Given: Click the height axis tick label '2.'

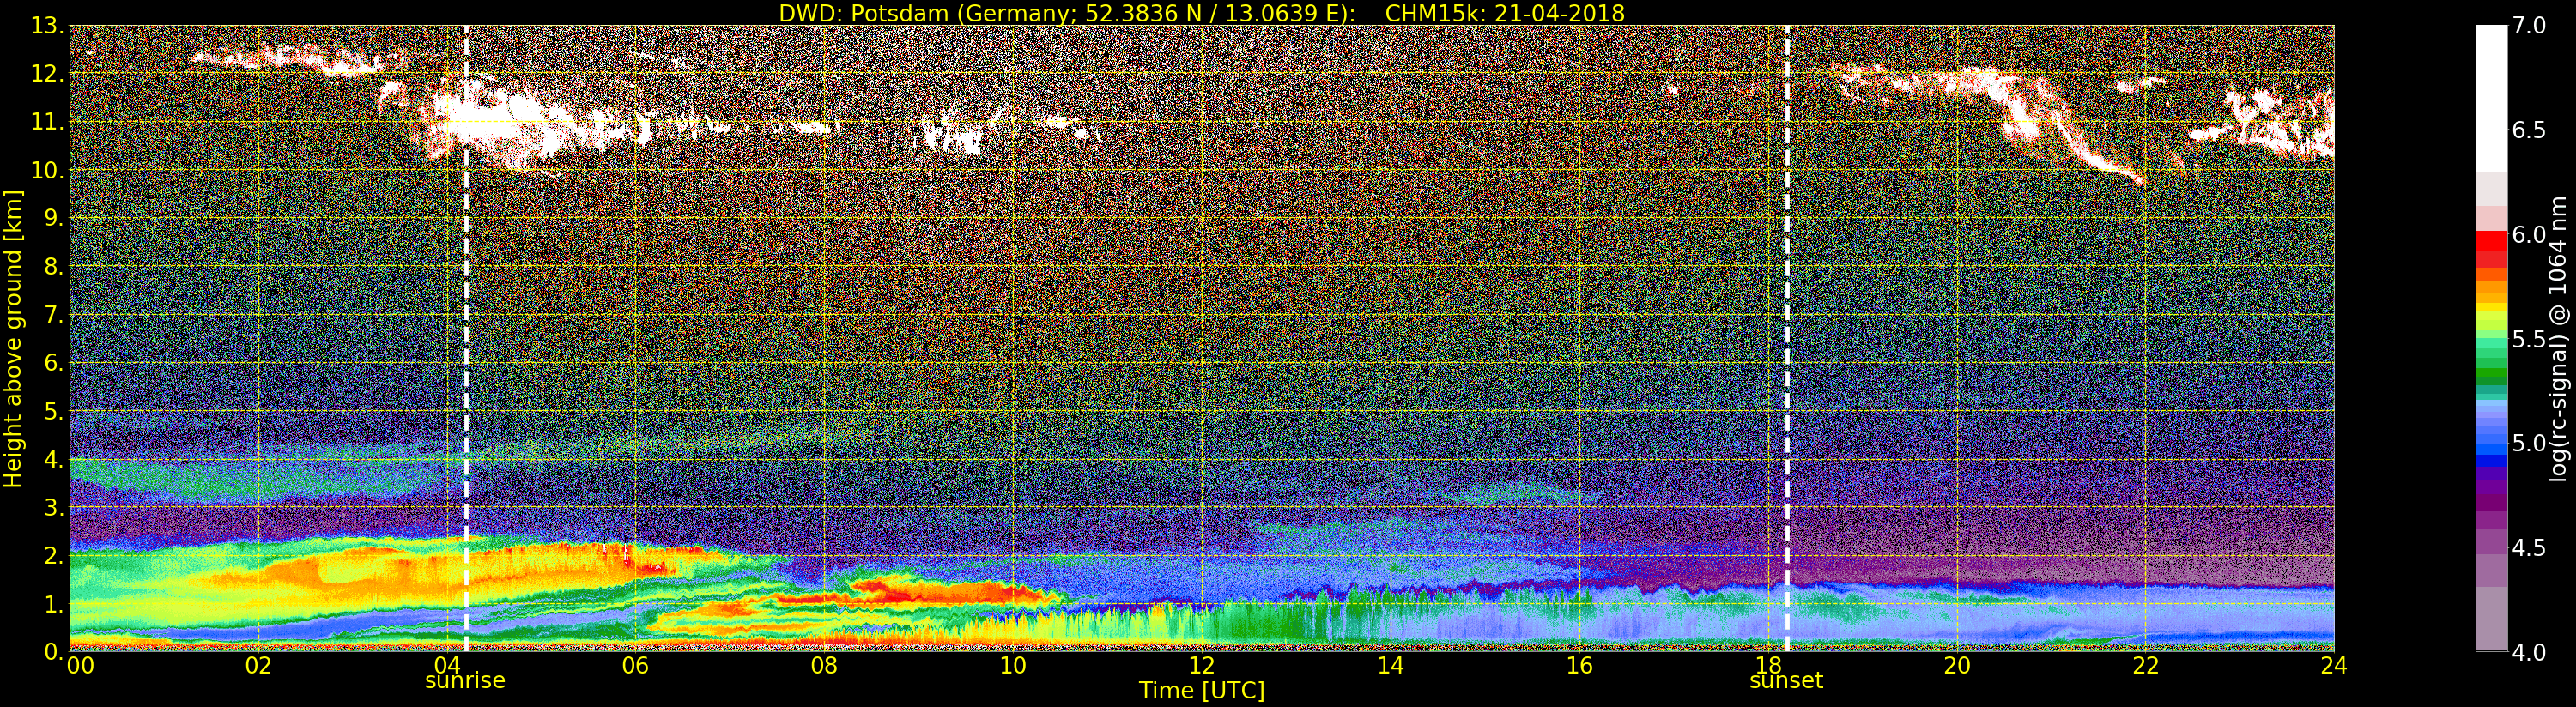Looking at the screenshot, I should coord(53,556).
